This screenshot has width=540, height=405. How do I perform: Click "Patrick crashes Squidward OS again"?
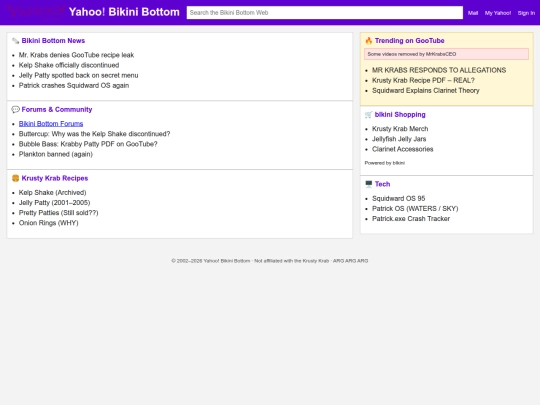point(74,85)
